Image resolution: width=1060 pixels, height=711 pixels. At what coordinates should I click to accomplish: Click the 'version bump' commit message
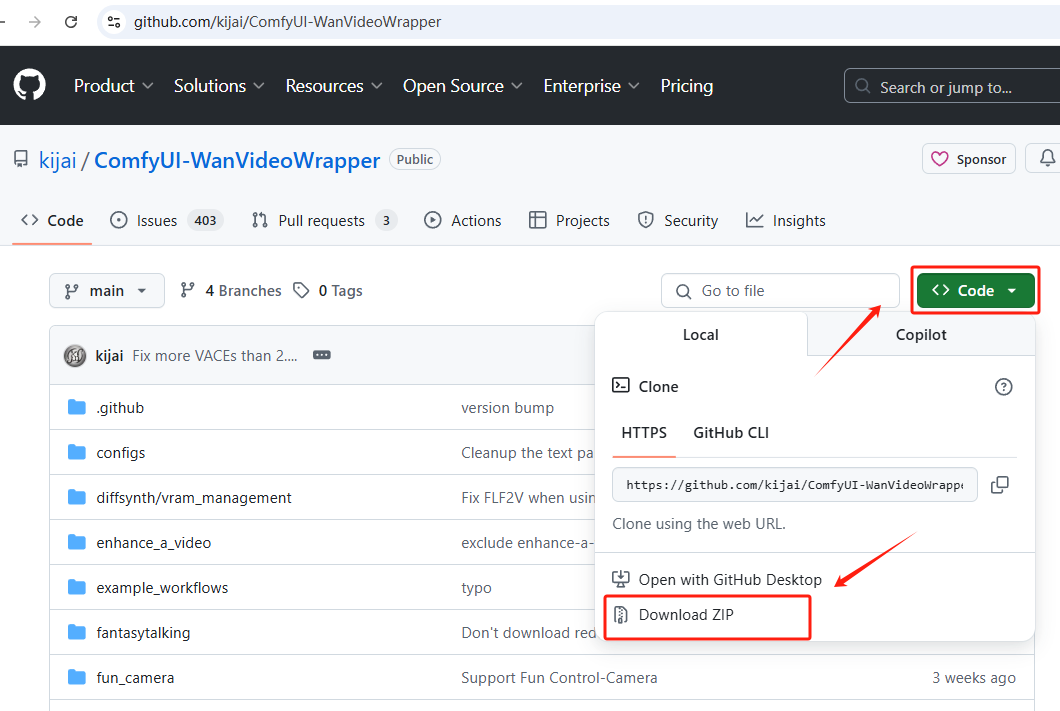click(508, 408)
